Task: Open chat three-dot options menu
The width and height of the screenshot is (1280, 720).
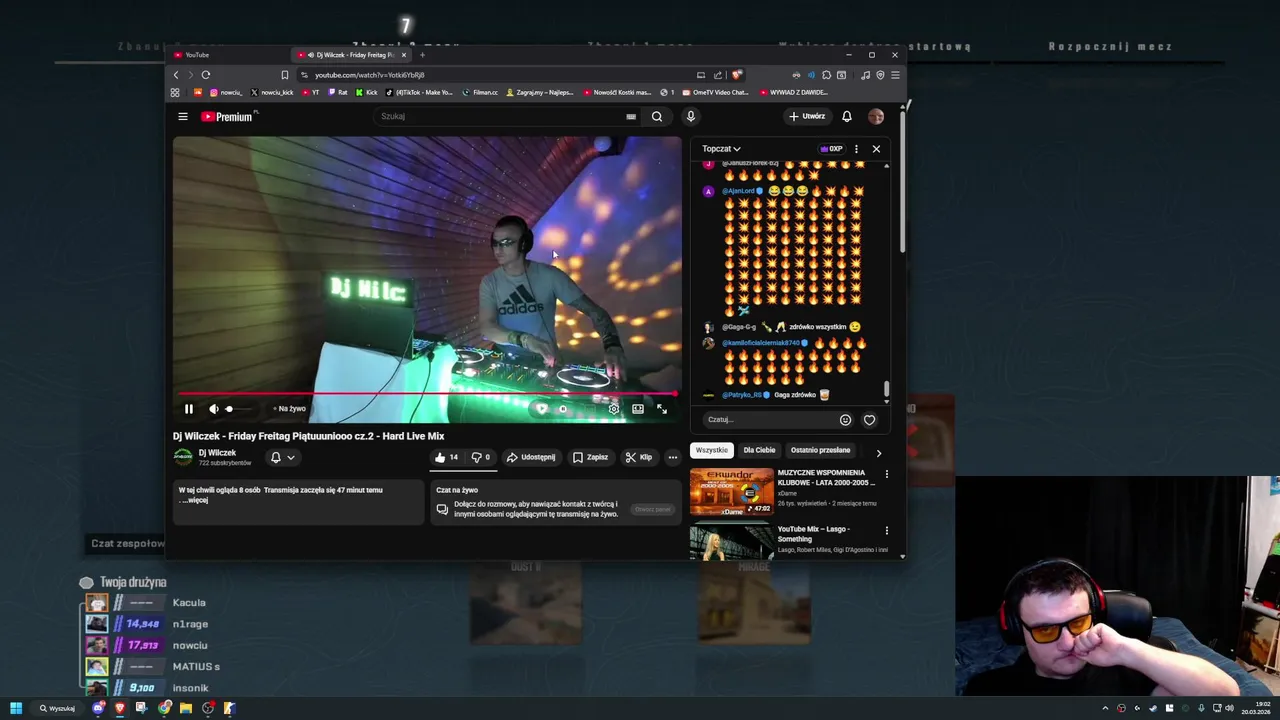Action: 856,149
